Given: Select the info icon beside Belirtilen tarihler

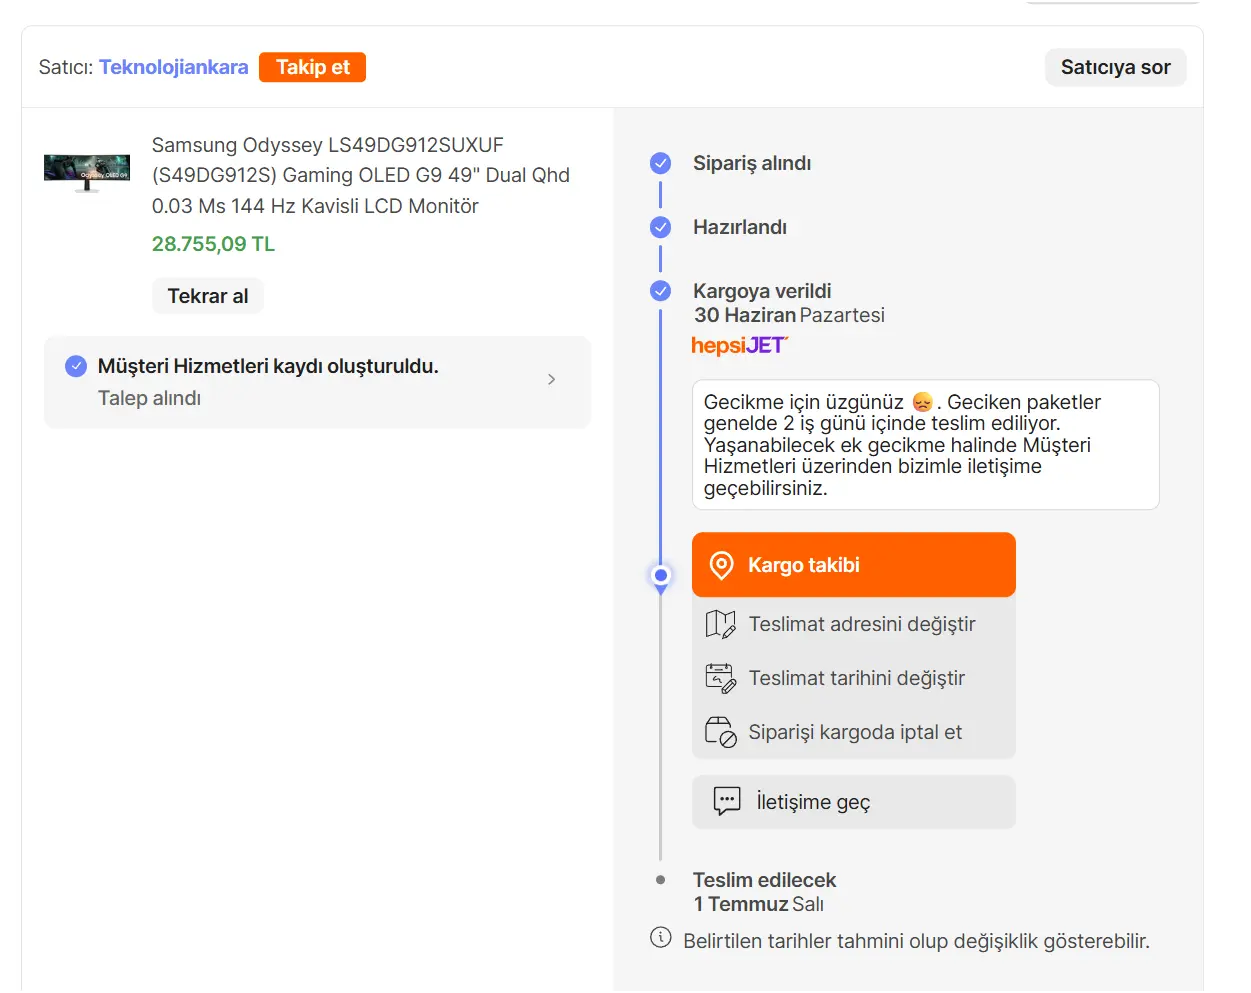Looking at the screenshot, I should [x=661, y=937].
